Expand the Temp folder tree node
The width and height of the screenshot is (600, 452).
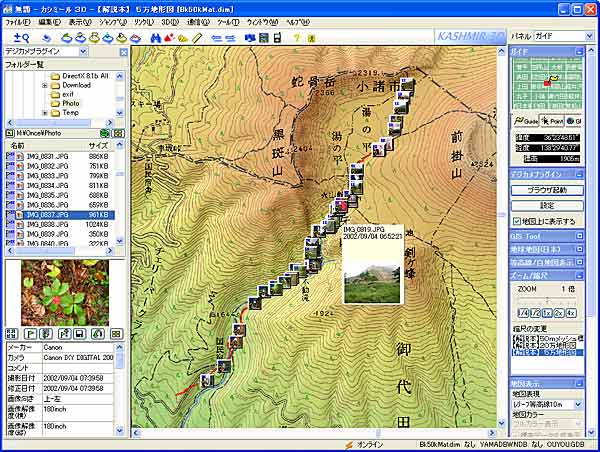(43, 112)
